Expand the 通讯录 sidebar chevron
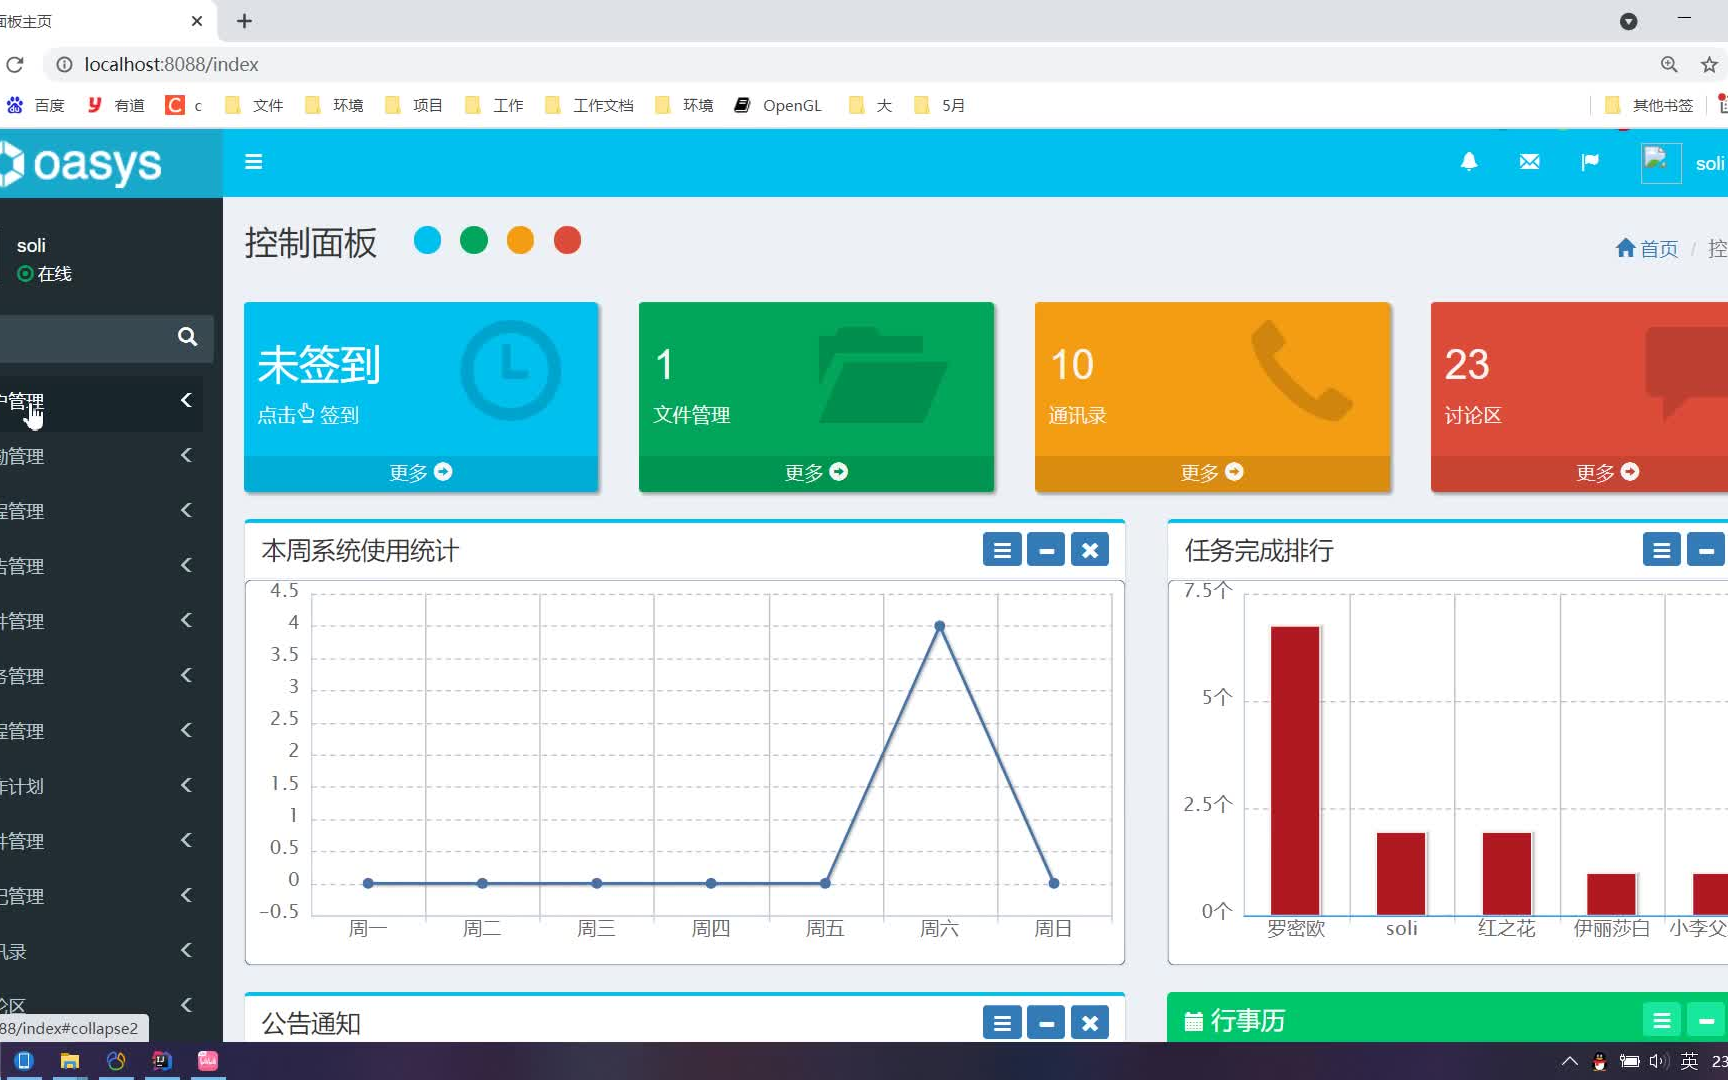The width and height of the screenshot is (1728, 1080). tap(186, 950)
